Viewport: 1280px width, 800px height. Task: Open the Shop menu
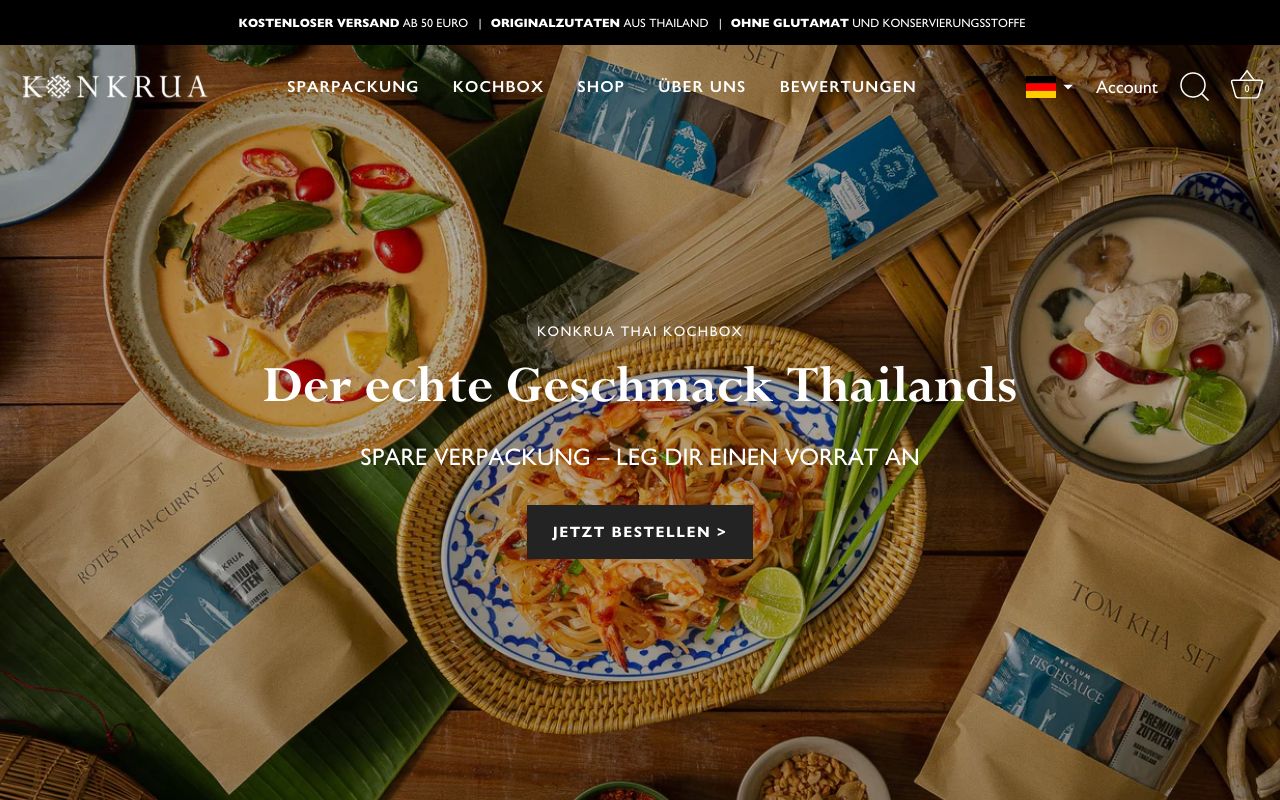pos(601,87)
